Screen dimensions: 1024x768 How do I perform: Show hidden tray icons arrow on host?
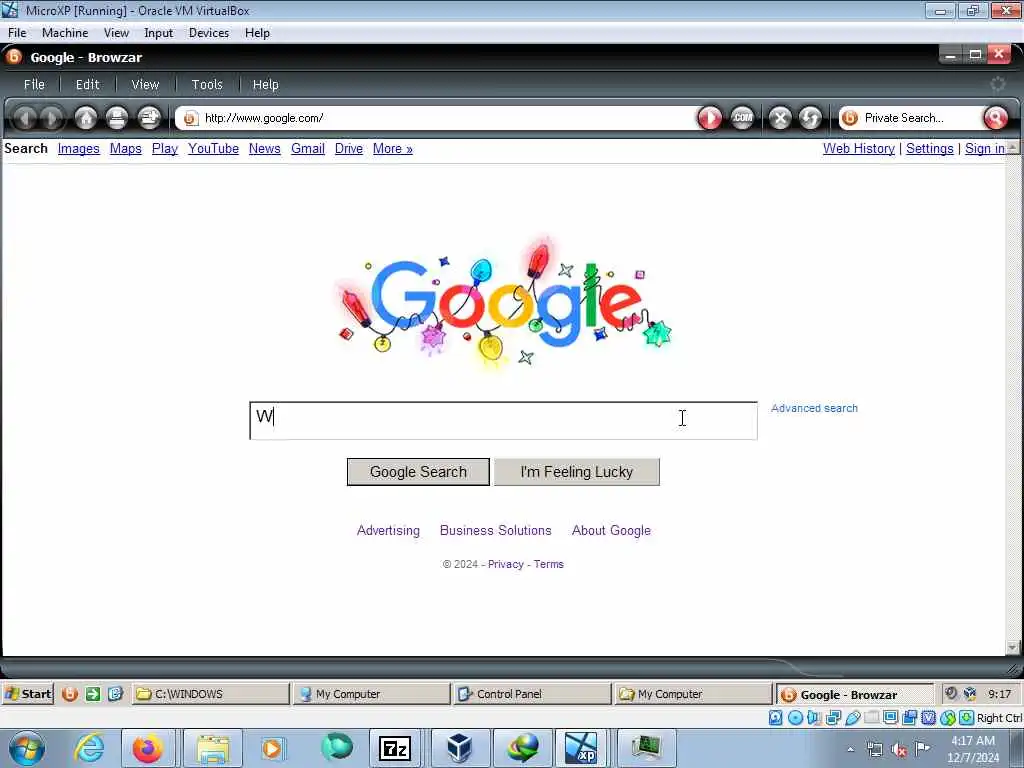[851, 750]
